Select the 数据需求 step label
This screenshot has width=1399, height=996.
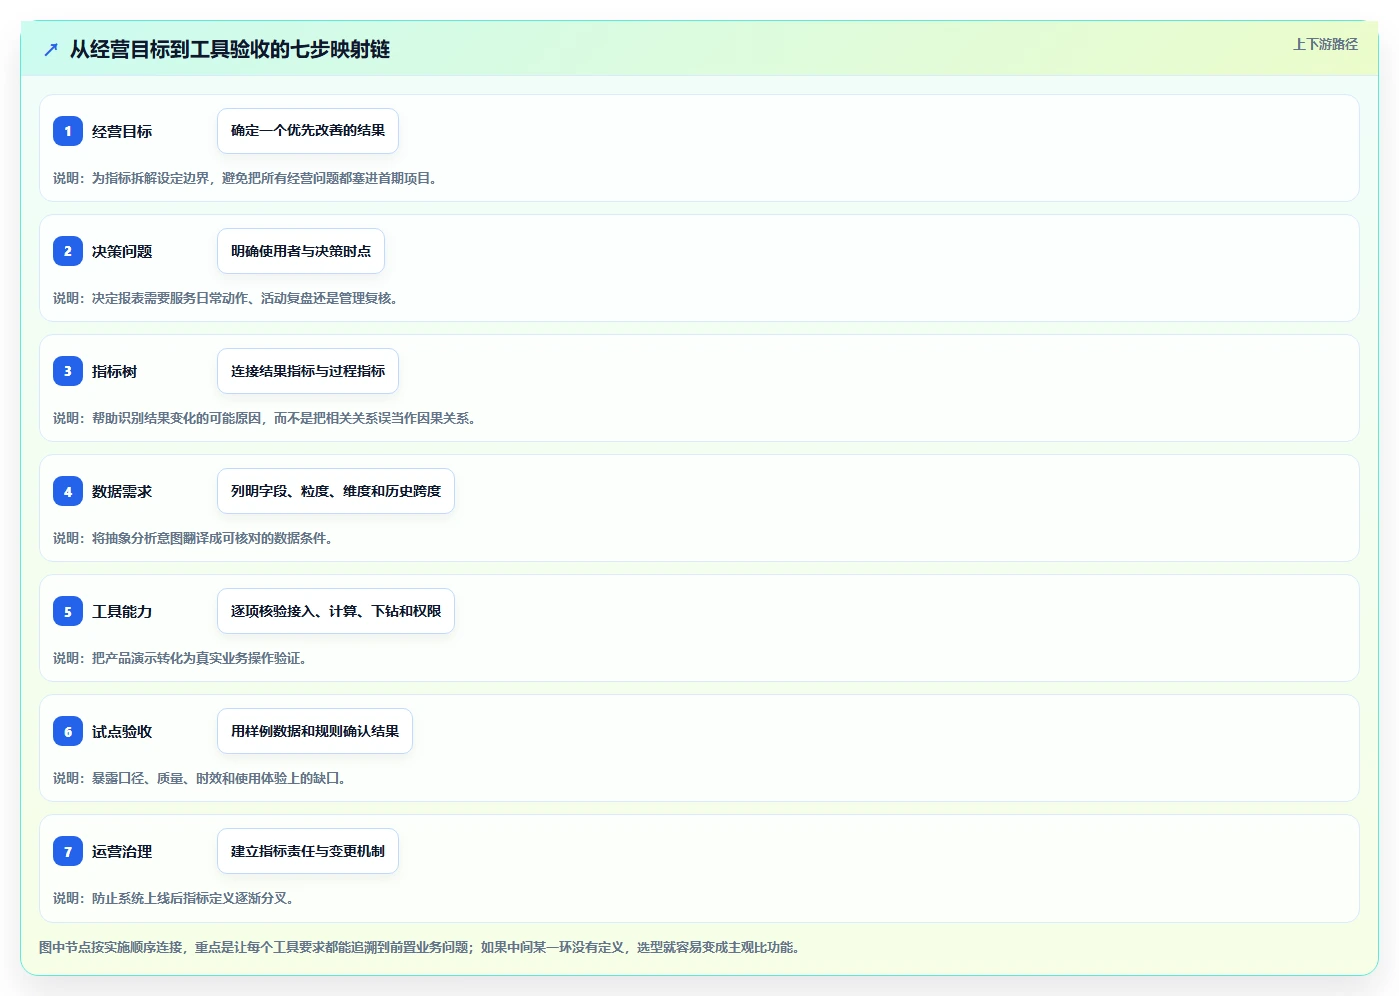[x=122, y=491]
